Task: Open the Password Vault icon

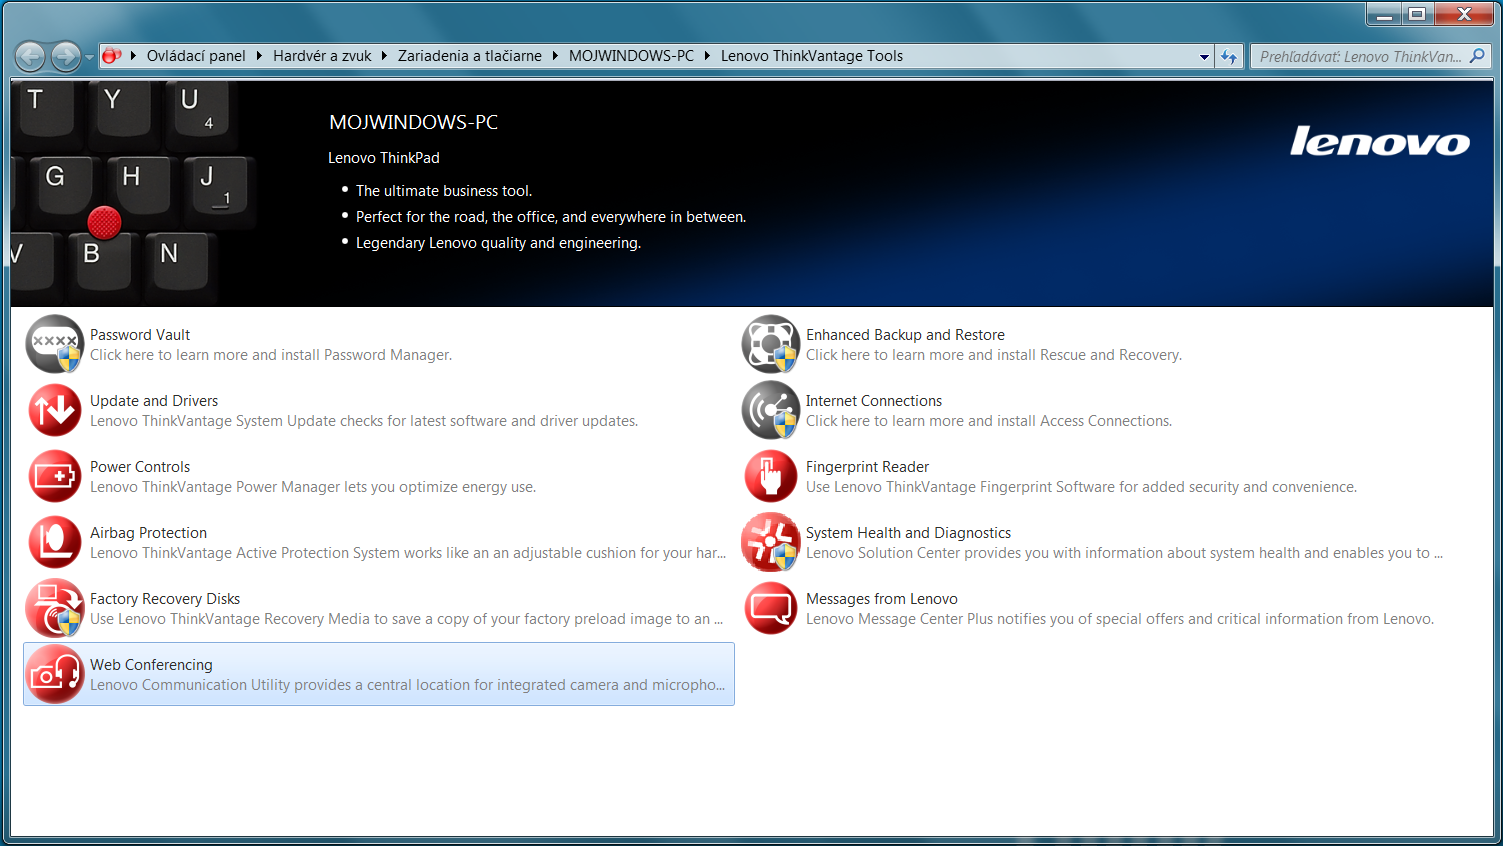Action: pyautogui.click(x=55, y=344)
